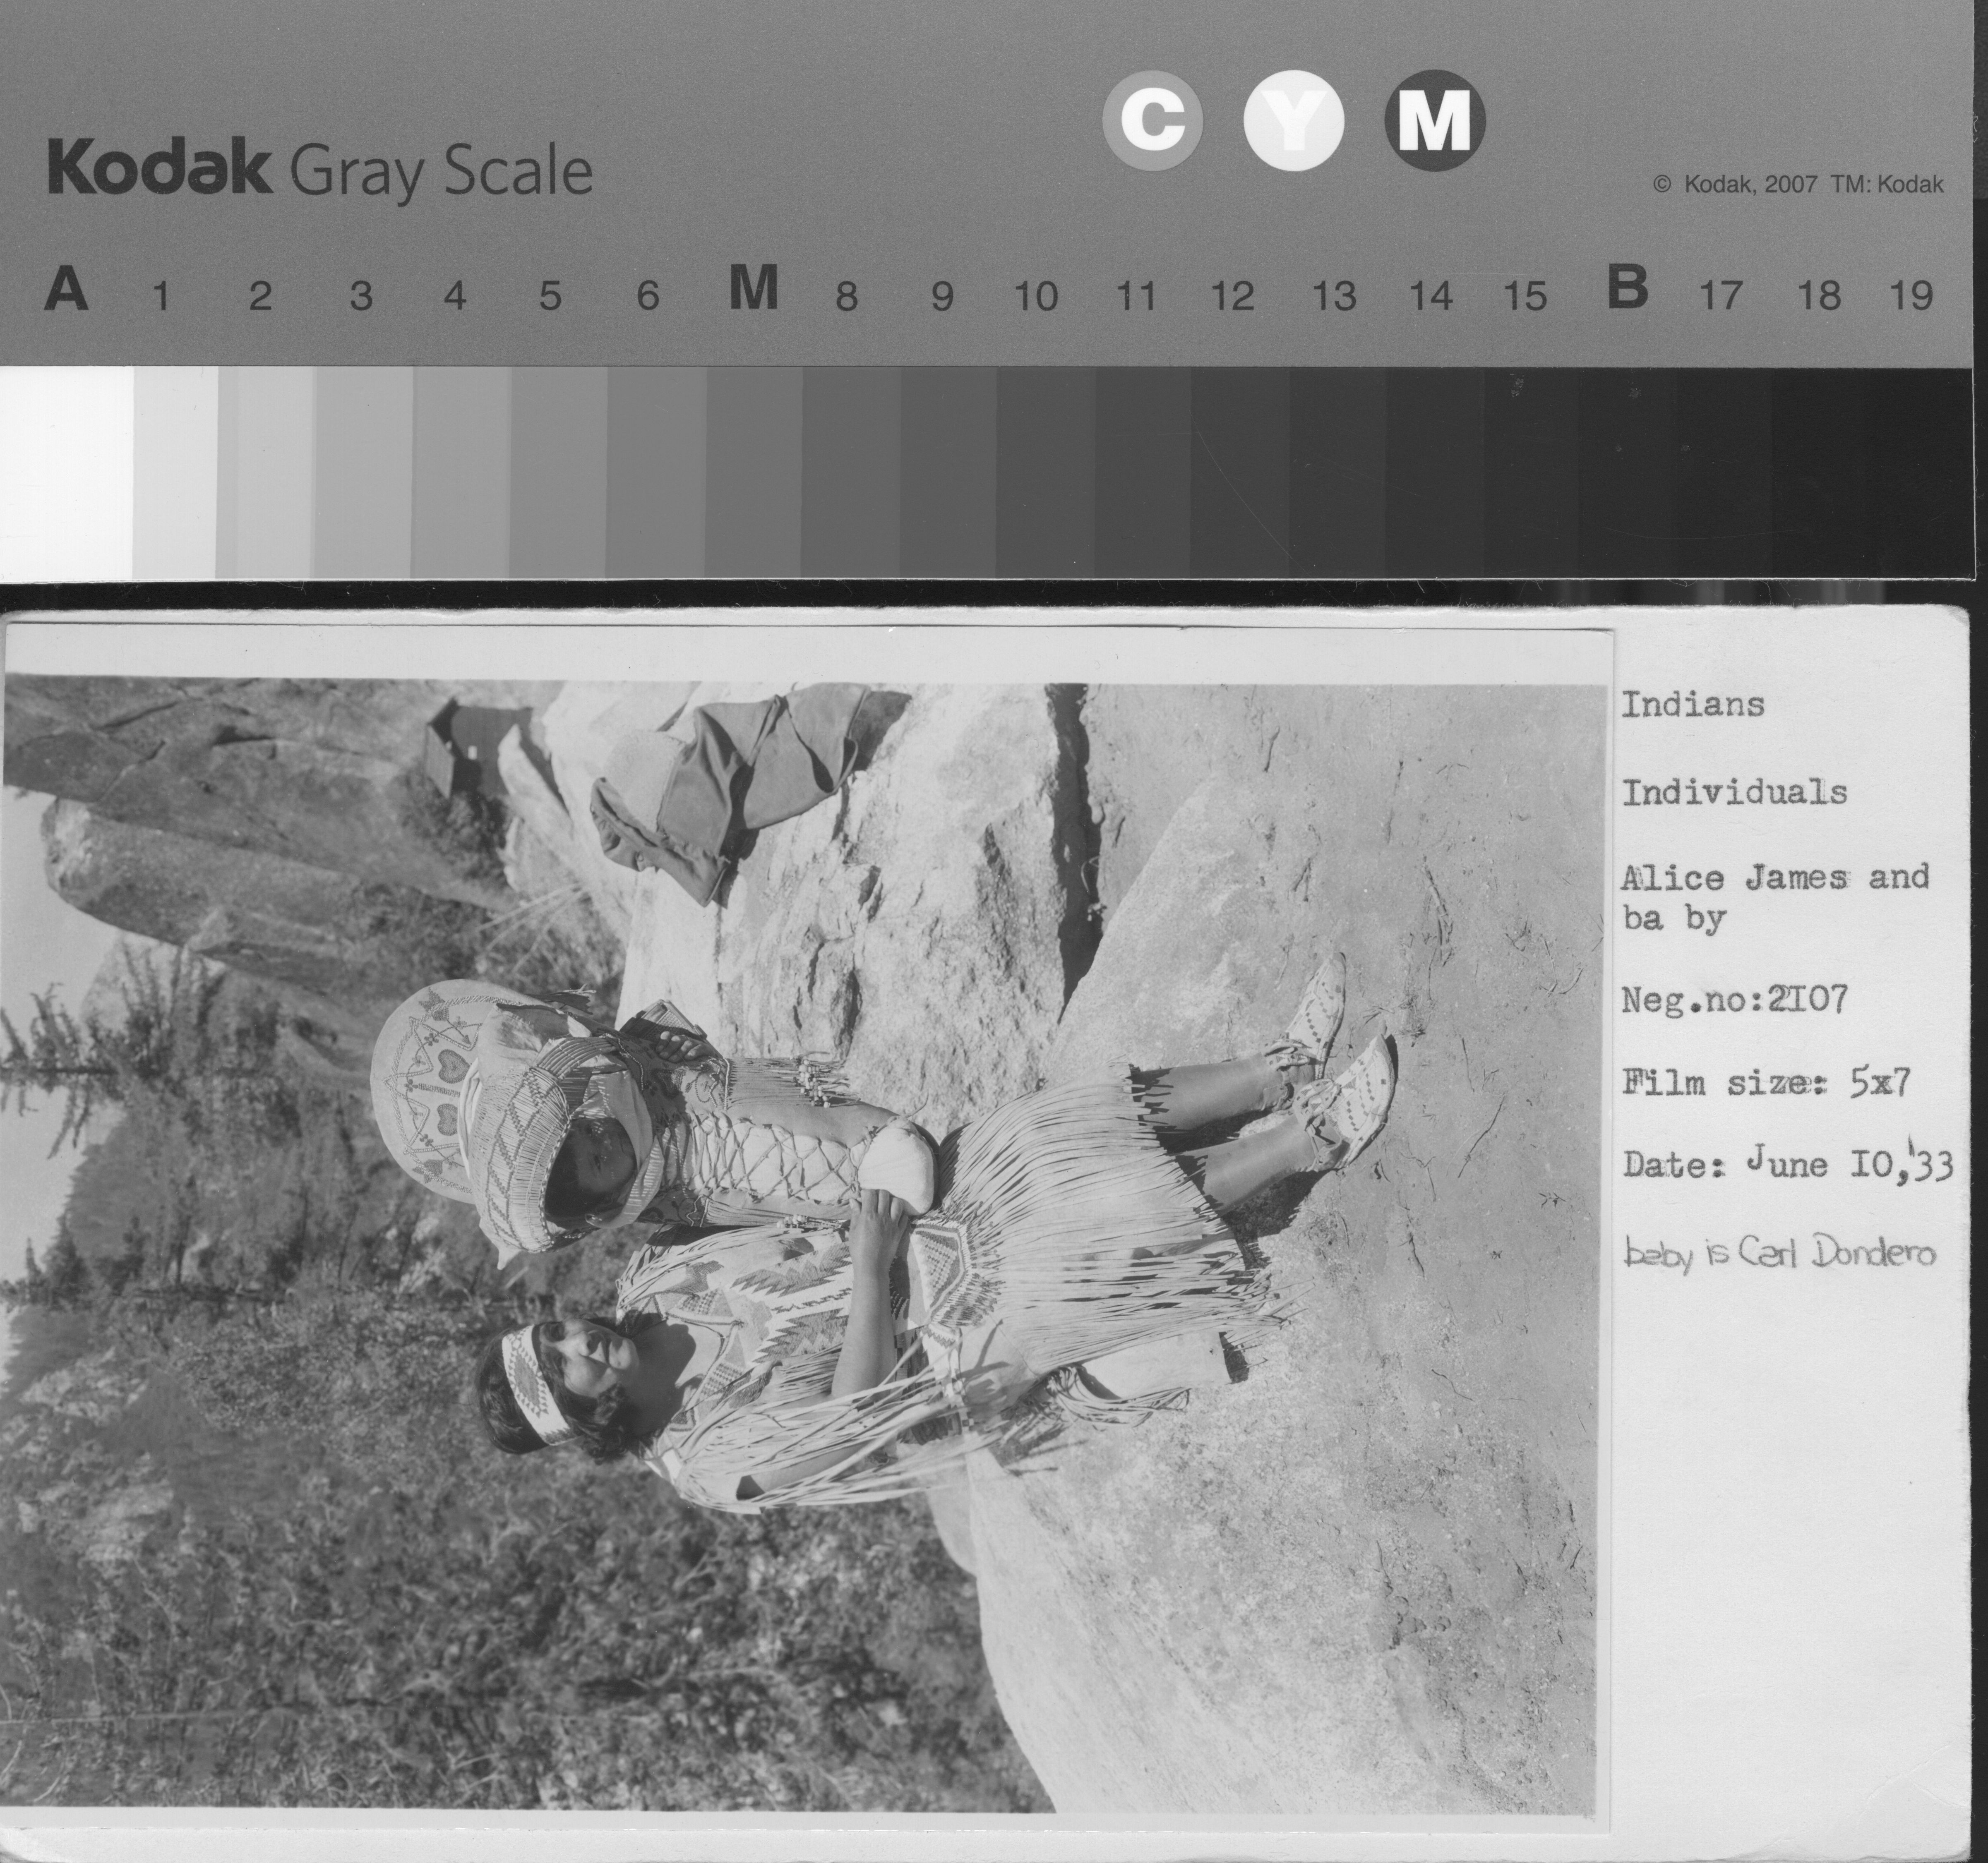Screen dimensions: 1988x1863
Task: Click the Kodak Gray Scale title
Action: pyautogui.click(x=320, y=170)
